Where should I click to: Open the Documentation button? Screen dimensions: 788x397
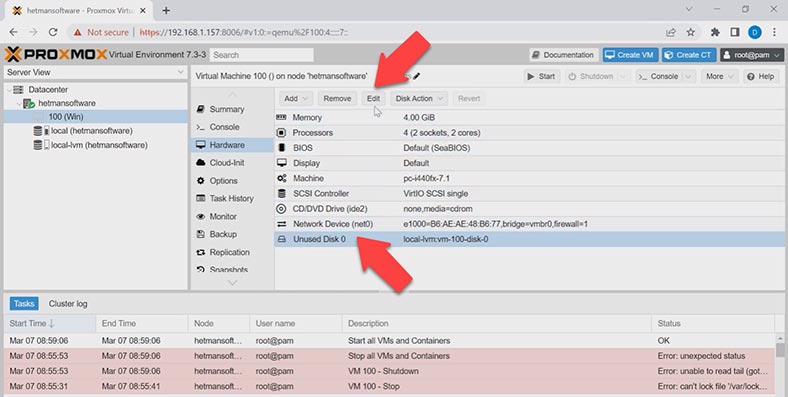[563, 55]
